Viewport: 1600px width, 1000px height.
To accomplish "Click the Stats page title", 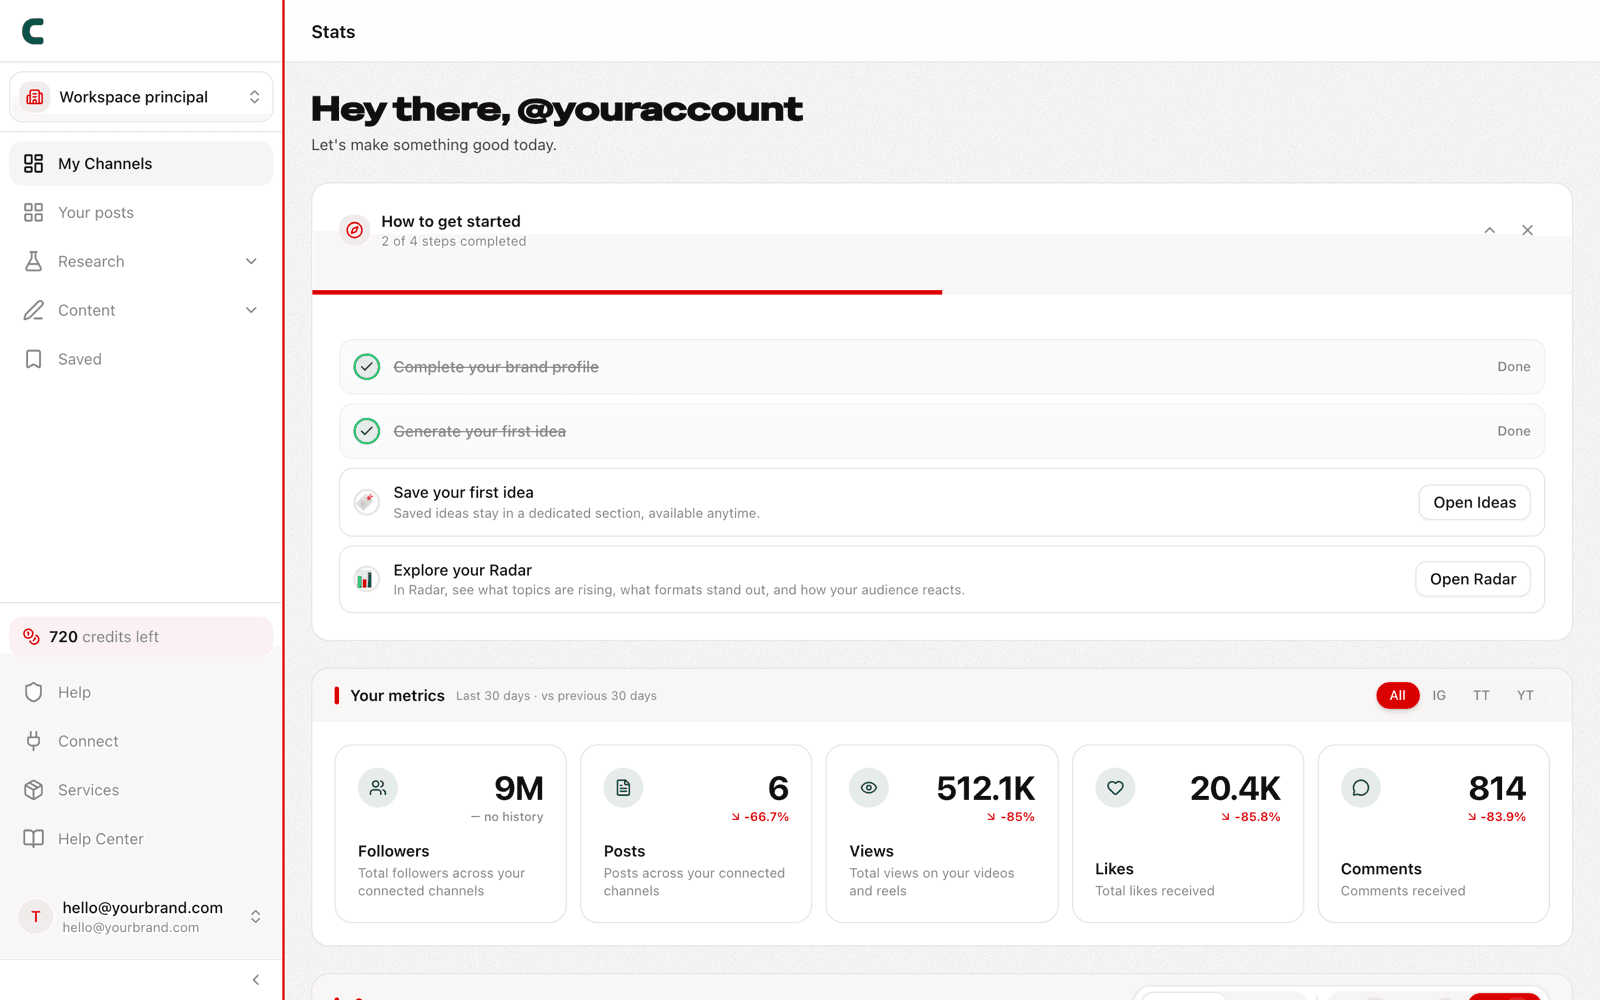I will pyautogui.click(x=333, y=32).
